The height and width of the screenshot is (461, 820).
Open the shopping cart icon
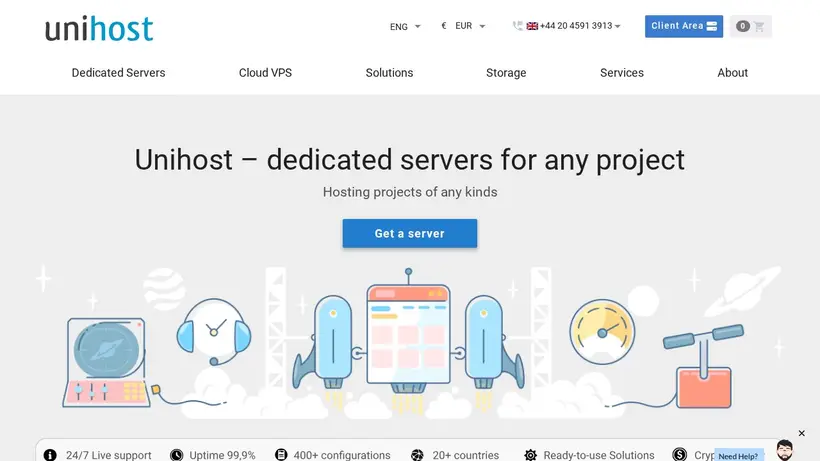pyautogui.click(x=759, y=26)
